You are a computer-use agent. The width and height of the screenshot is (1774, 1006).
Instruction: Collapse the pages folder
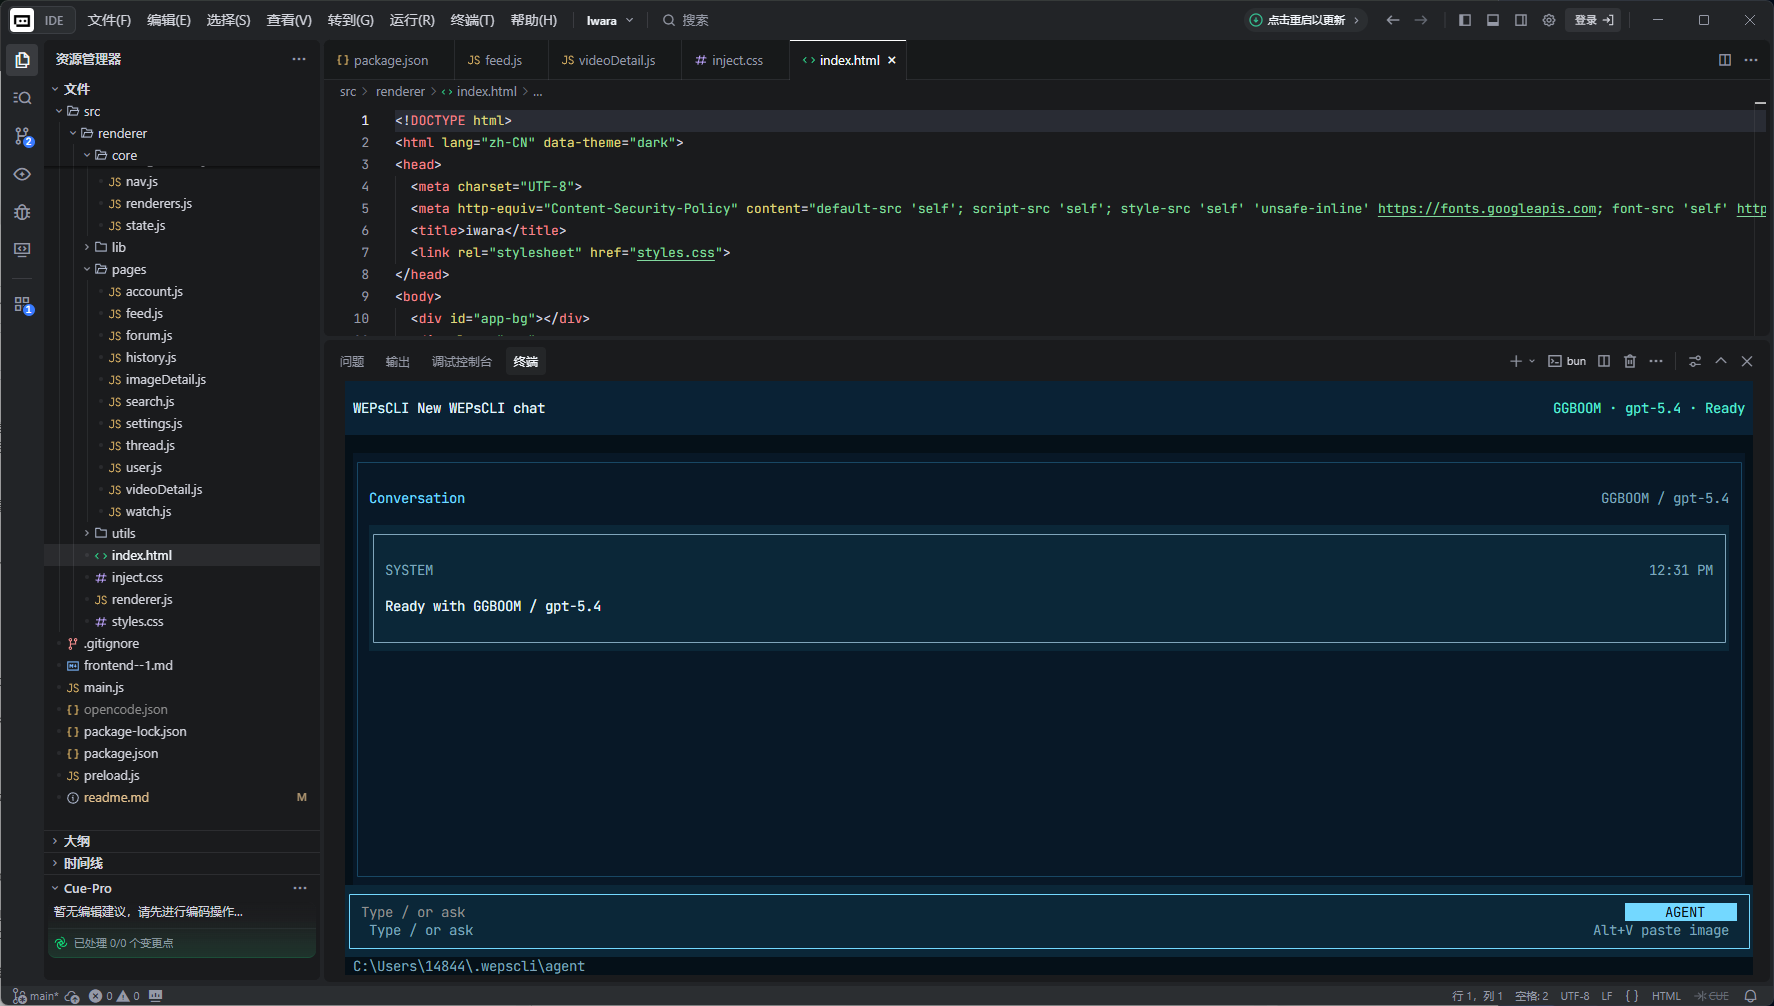[128, 269]
